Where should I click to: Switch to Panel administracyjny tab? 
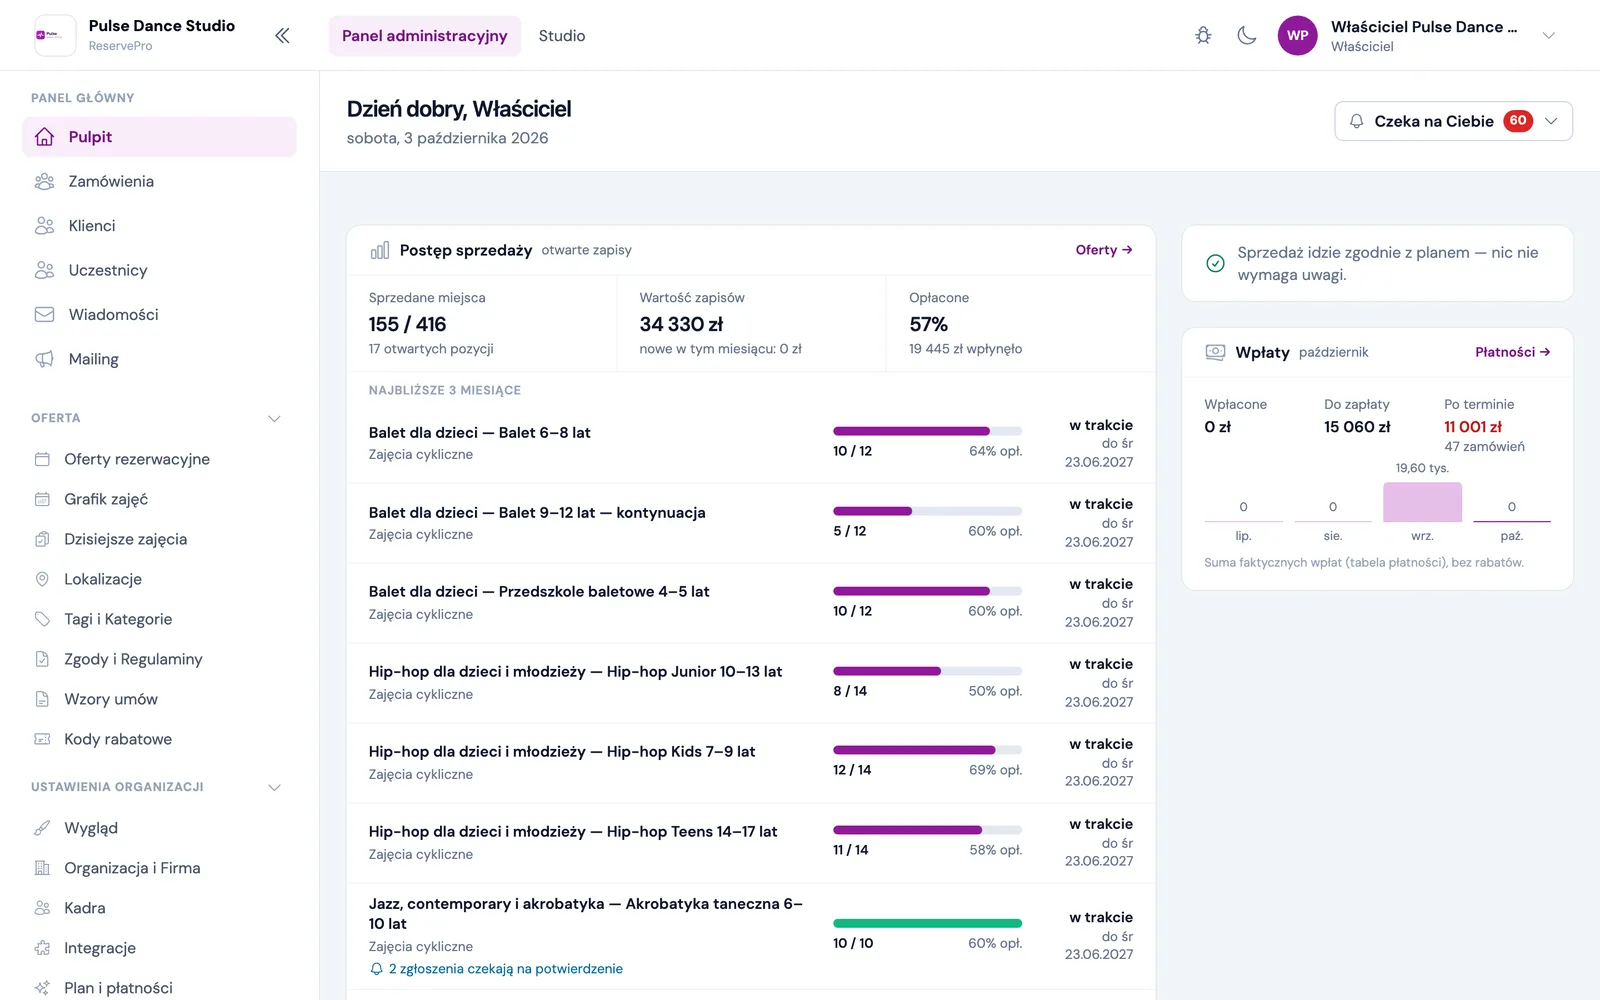[x=425, y=36]
